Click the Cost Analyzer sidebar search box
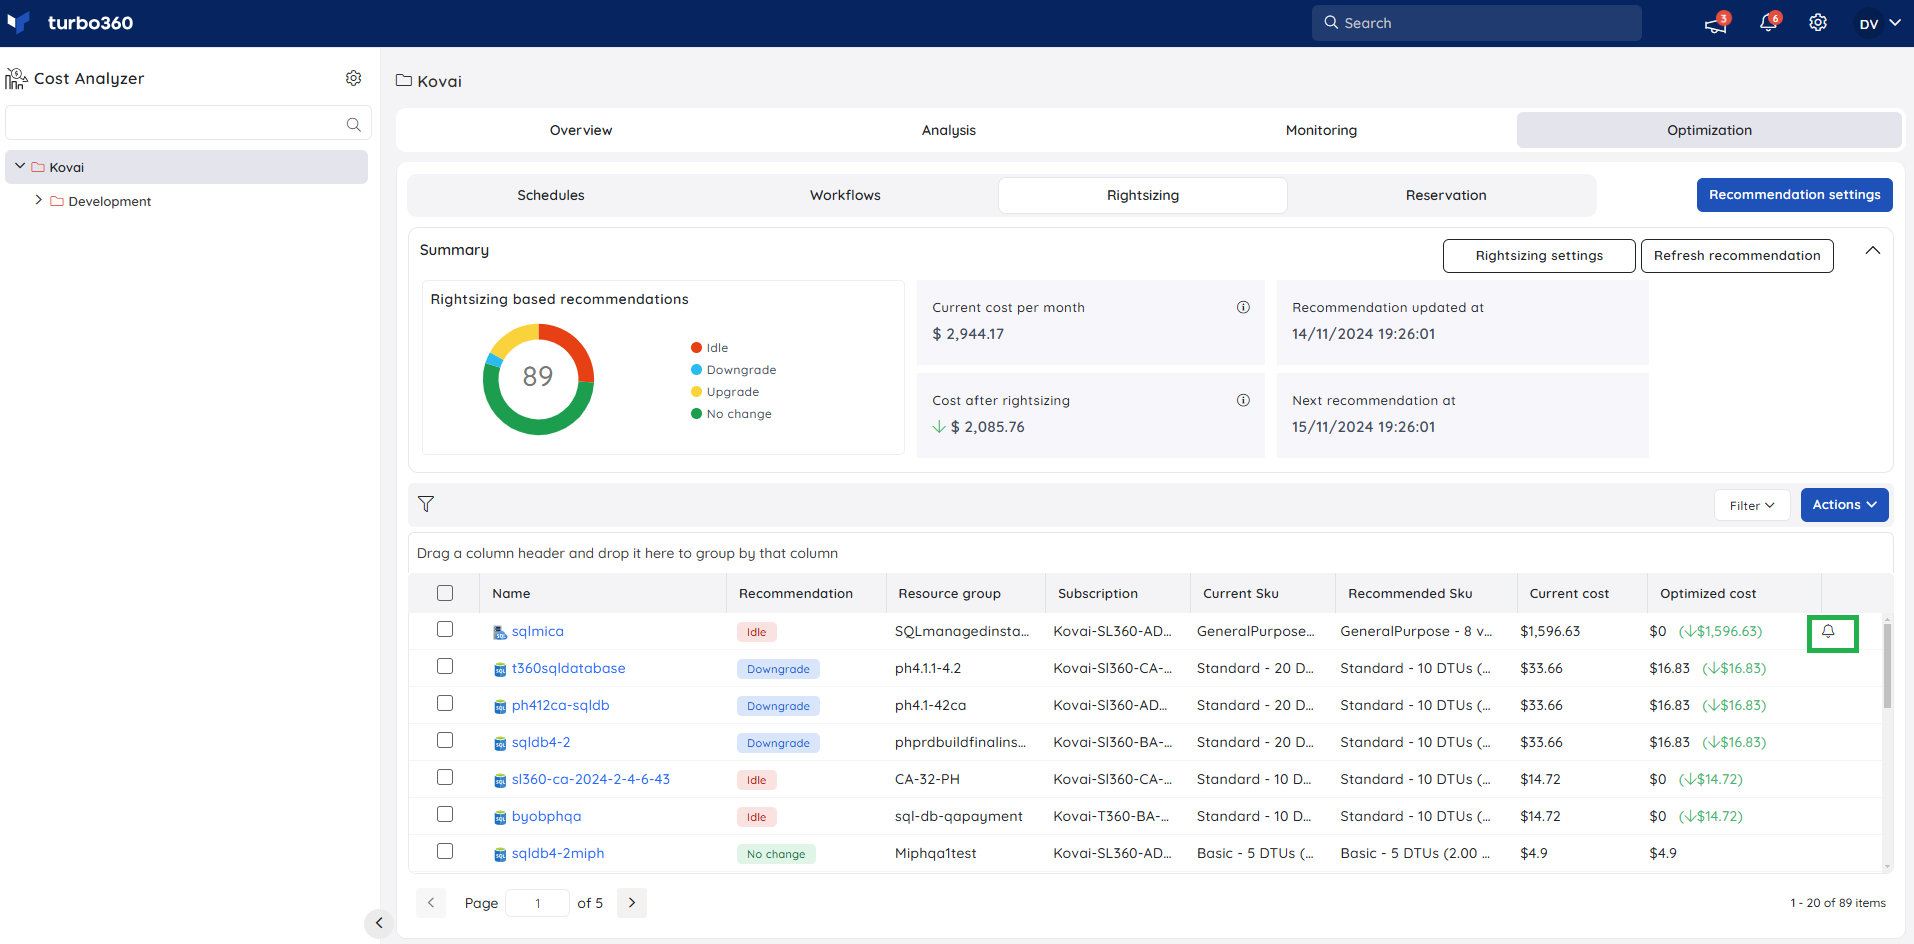Screen dimensions: 1914x944 coord(188,123)
